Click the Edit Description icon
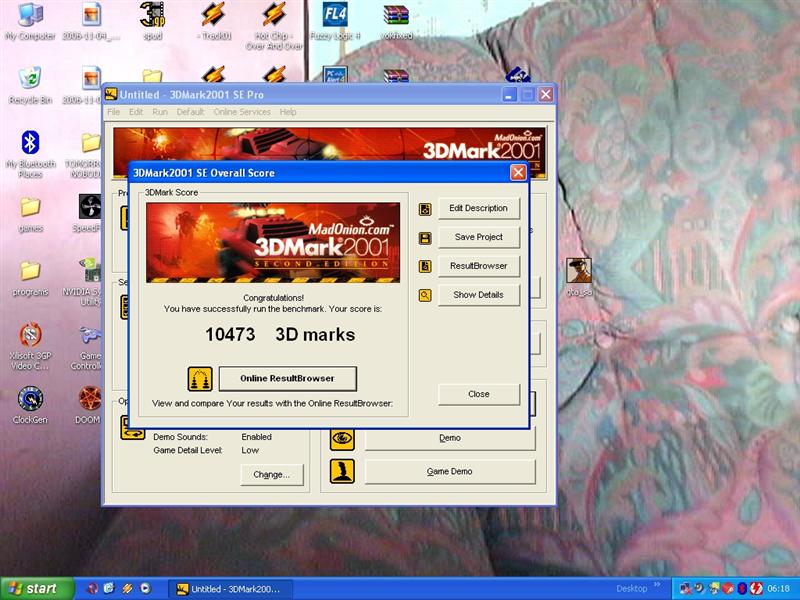This screenshot has width=800, height=600. point(425,209)
